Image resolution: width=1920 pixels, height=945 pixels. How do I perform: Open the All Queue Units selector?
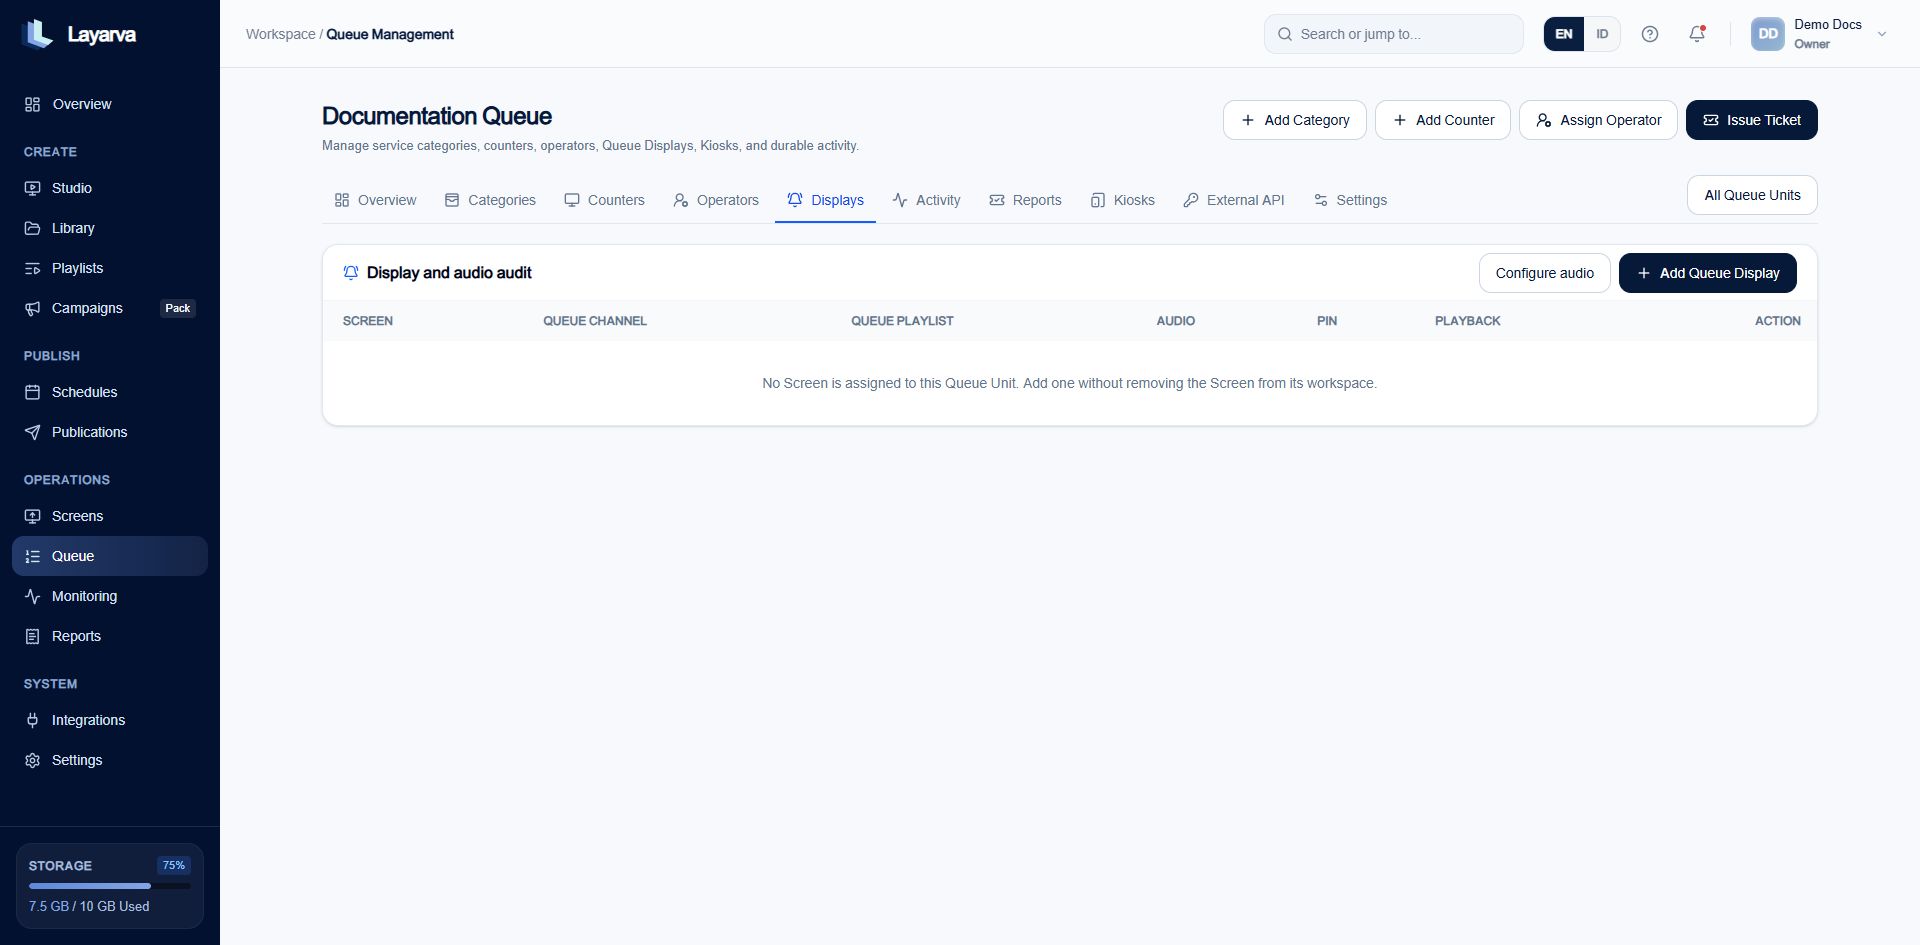point(1752,195)
